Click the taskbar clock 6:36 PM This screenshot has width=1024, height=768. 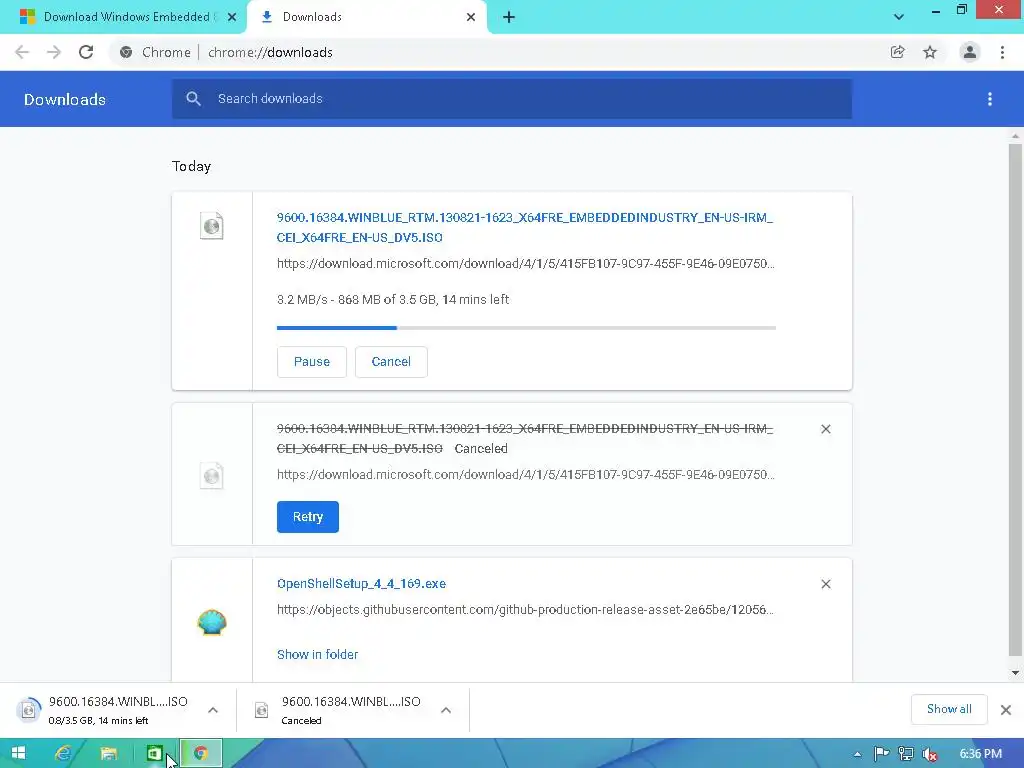[x=980, y=754]
